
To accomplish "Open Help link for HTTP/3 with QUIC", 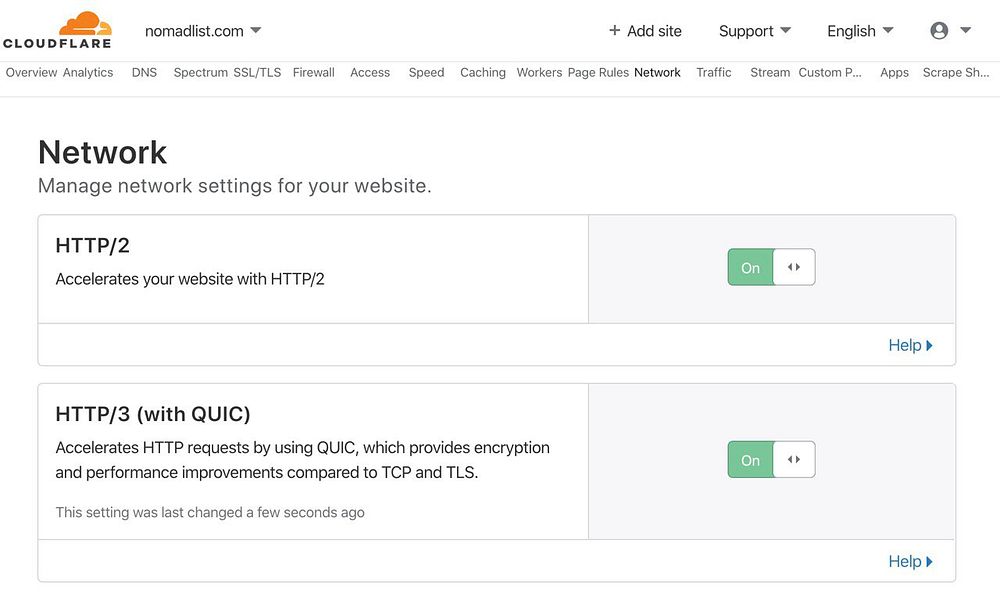I will pos(910,561).
